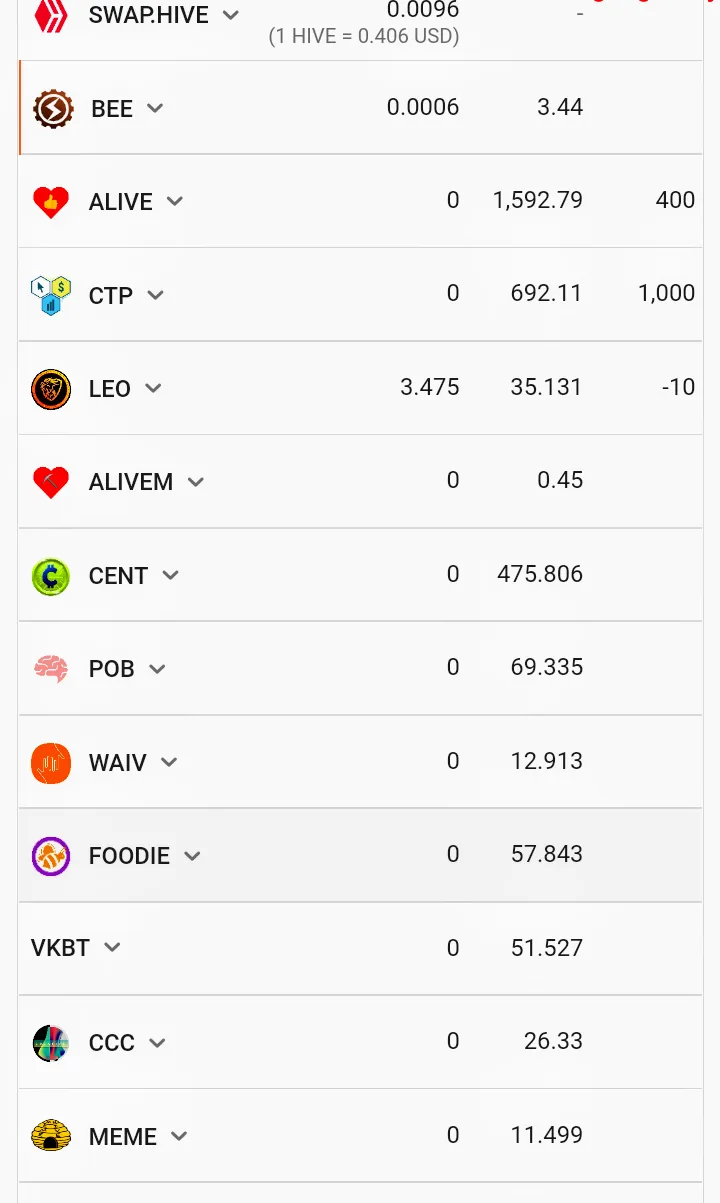Screen dimensions: 720x1203
Task: Click the FOODIE token icon
Action: (x=51, y=856)
